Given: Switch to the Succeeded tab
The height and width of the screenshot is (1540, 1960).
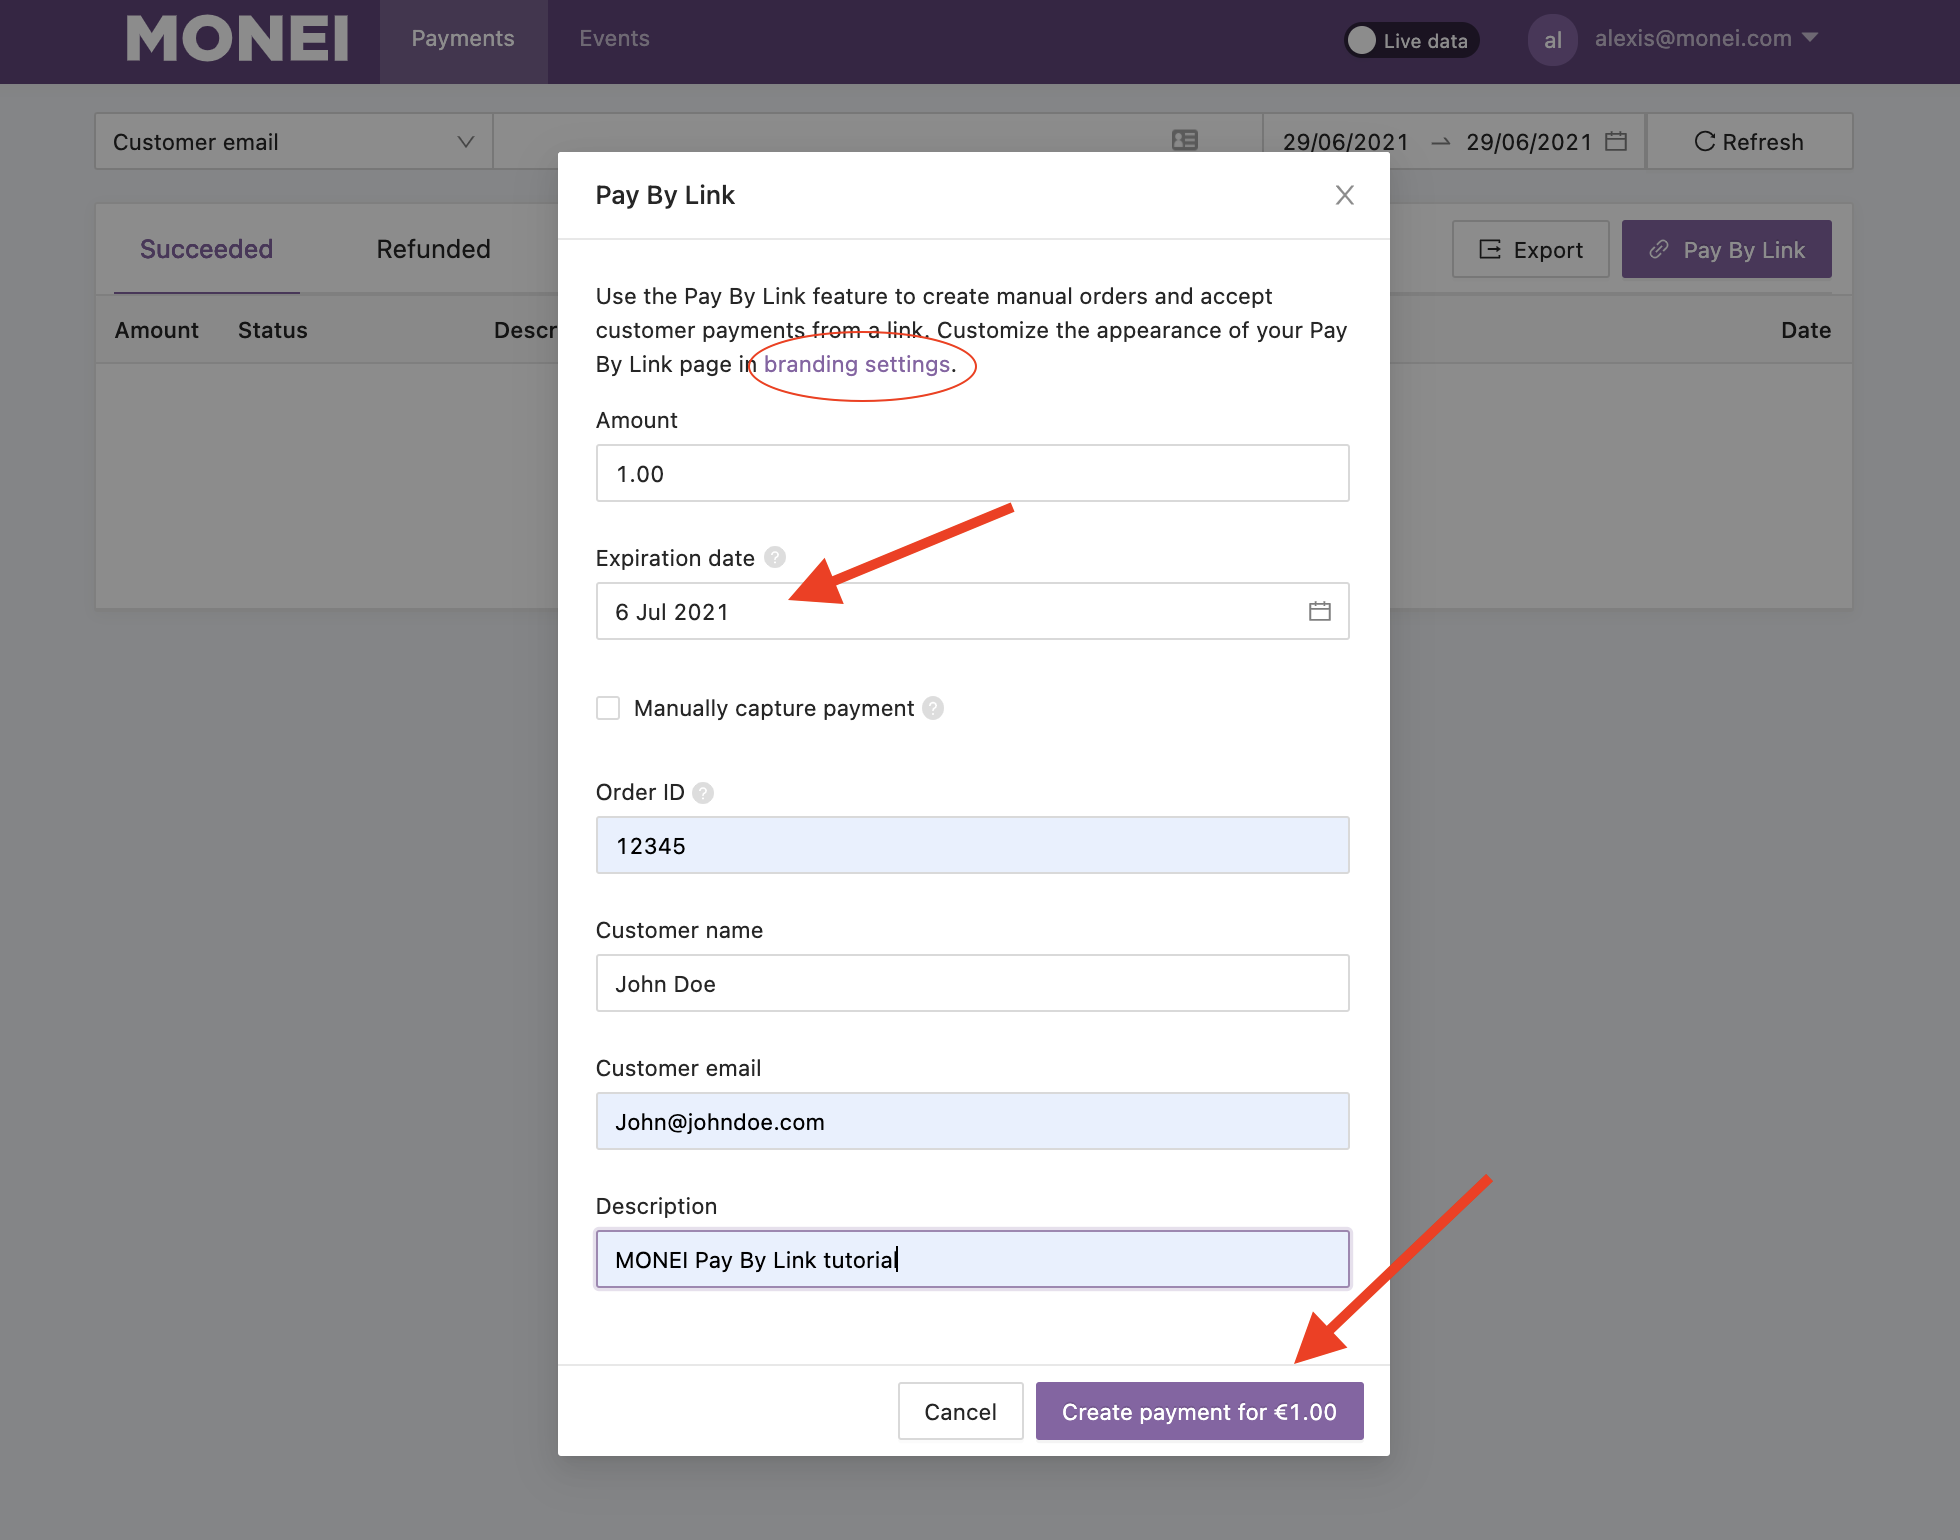Looking at the screenshot, I should [x=206, y=249].
